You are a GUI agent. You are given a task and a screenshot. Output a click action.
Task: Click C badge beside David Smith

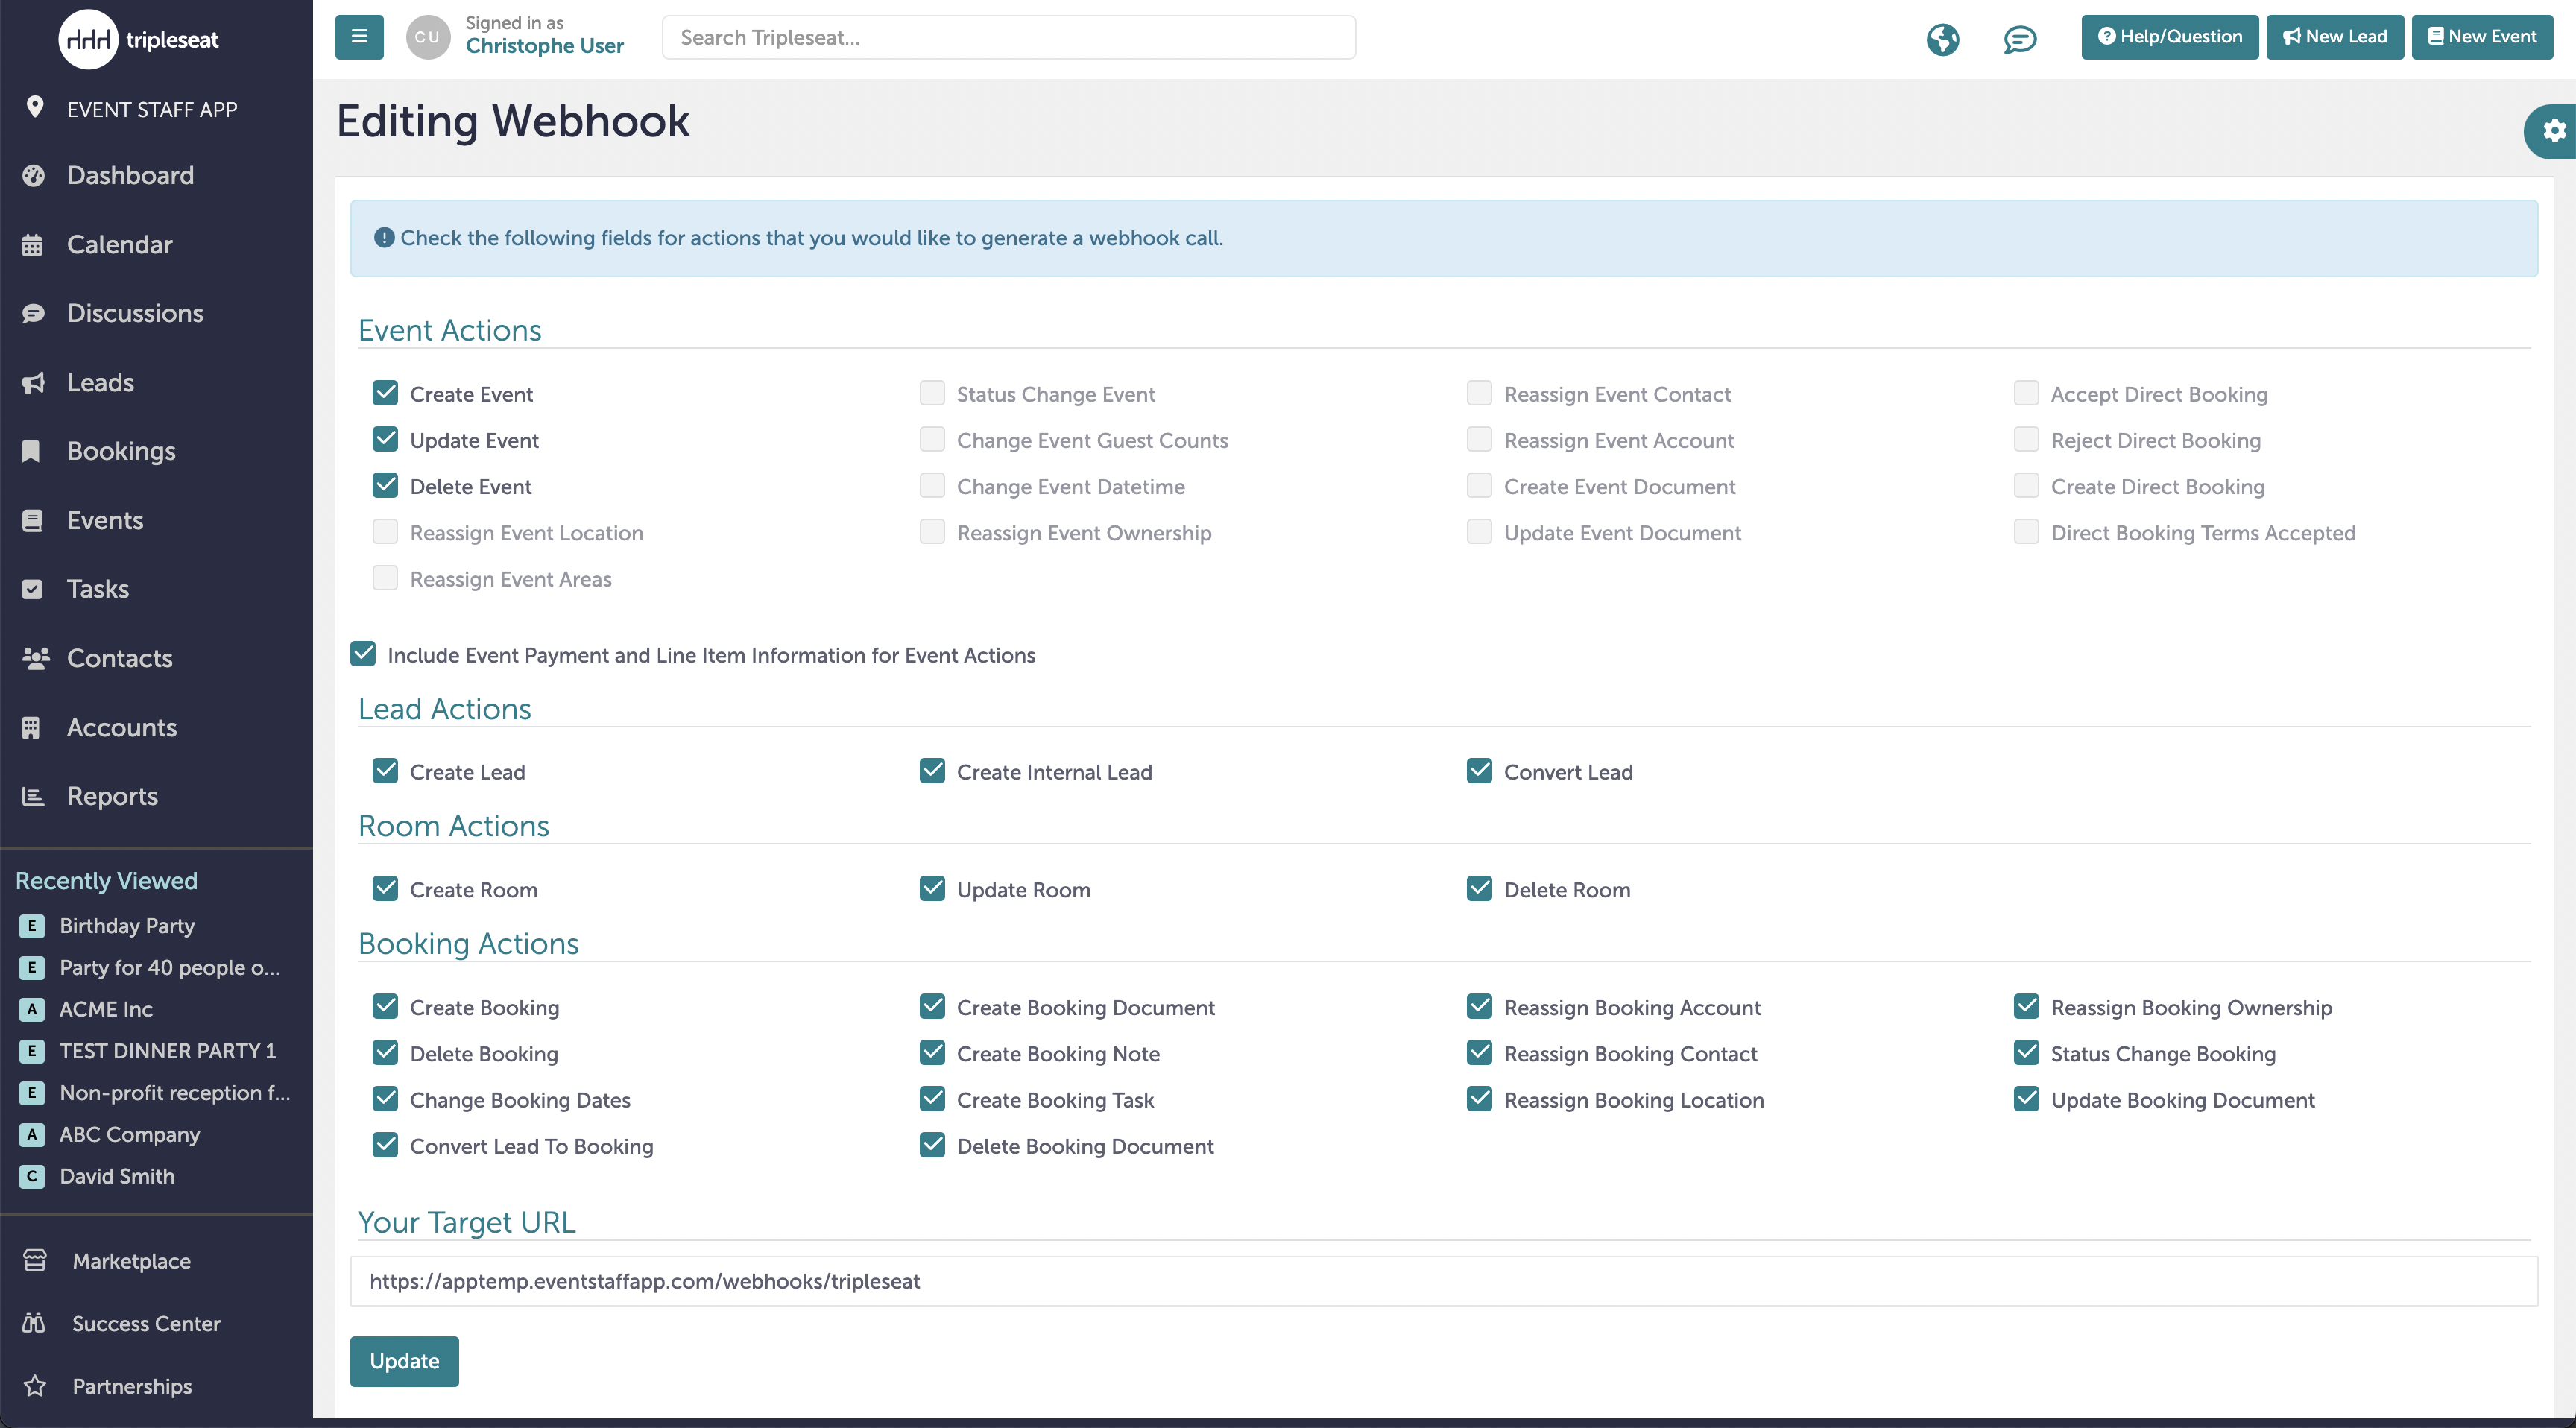pos(32,1177)
